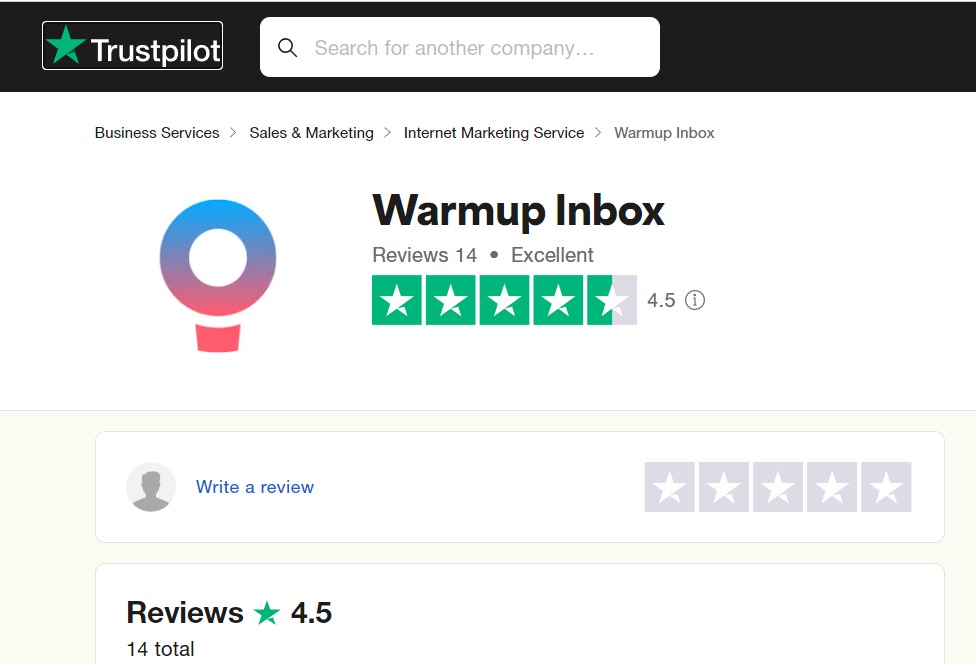Navigate to Internet Marketing Service breadcrumb

tap(494, 133)
